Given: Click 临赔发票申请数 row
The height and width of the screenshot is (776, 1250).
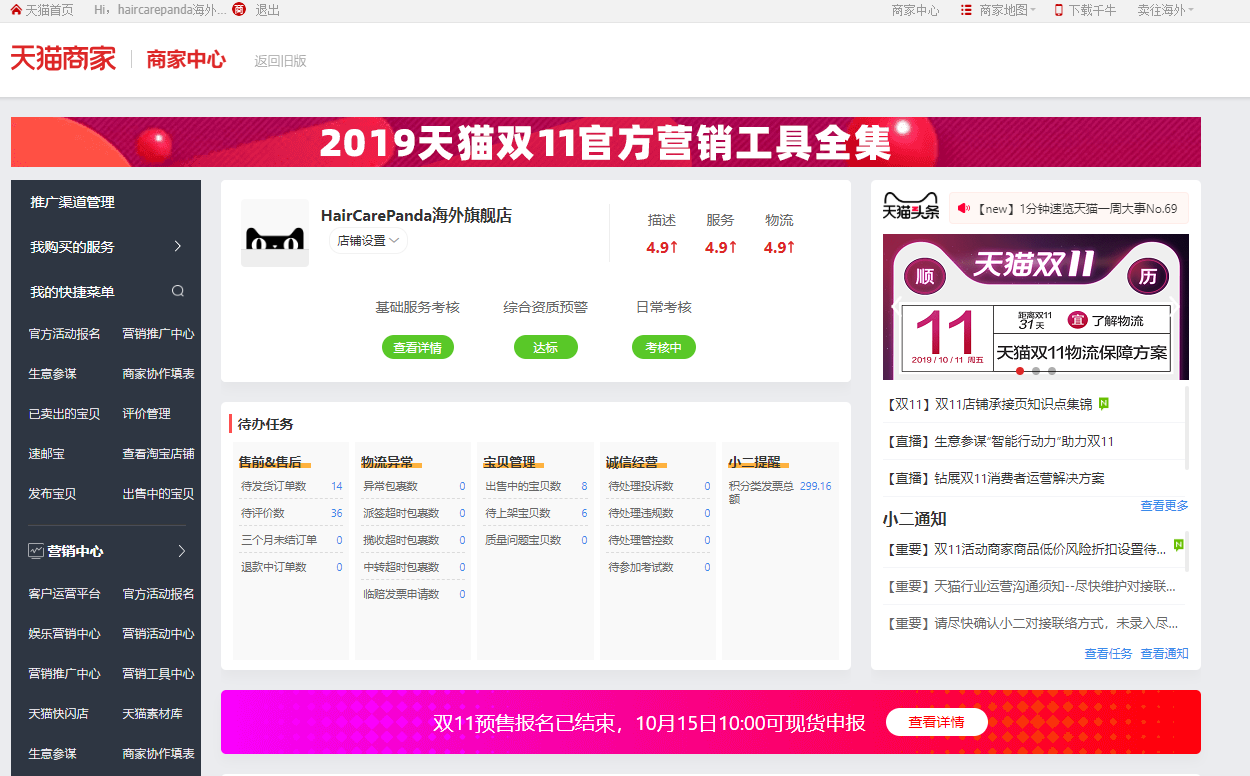Looking at the screenshot, I should 414,594.
